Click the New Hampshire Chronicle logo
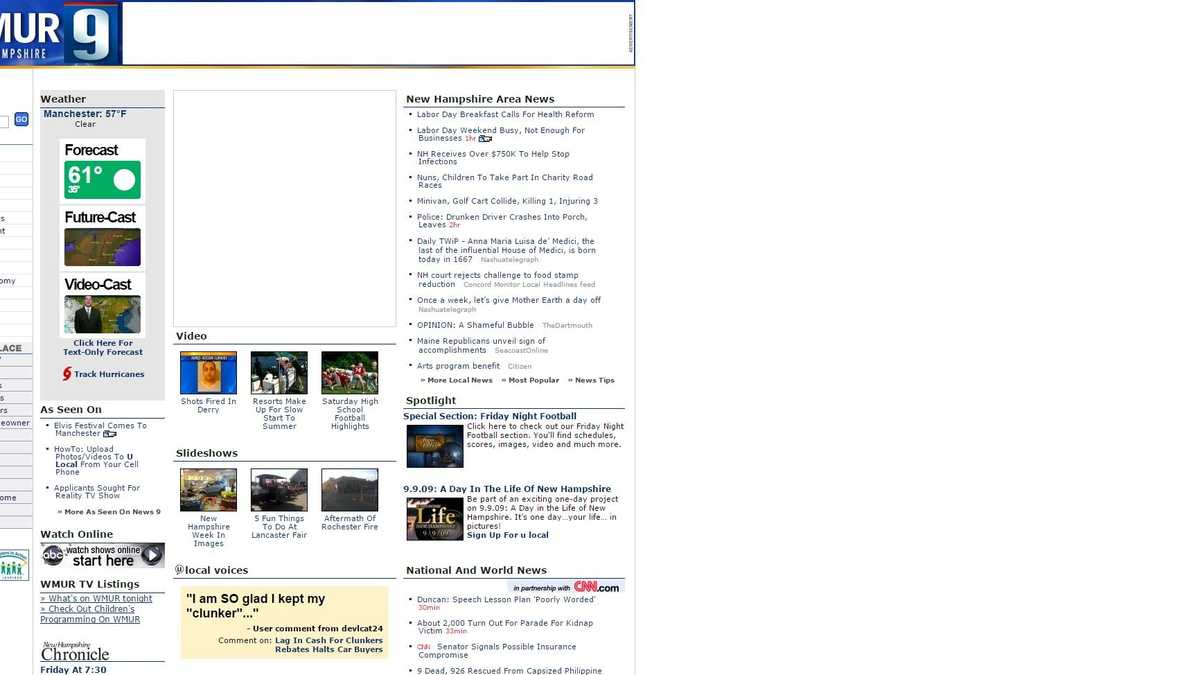Screen dimensions: 1200x675 click(x=75, y=650)
